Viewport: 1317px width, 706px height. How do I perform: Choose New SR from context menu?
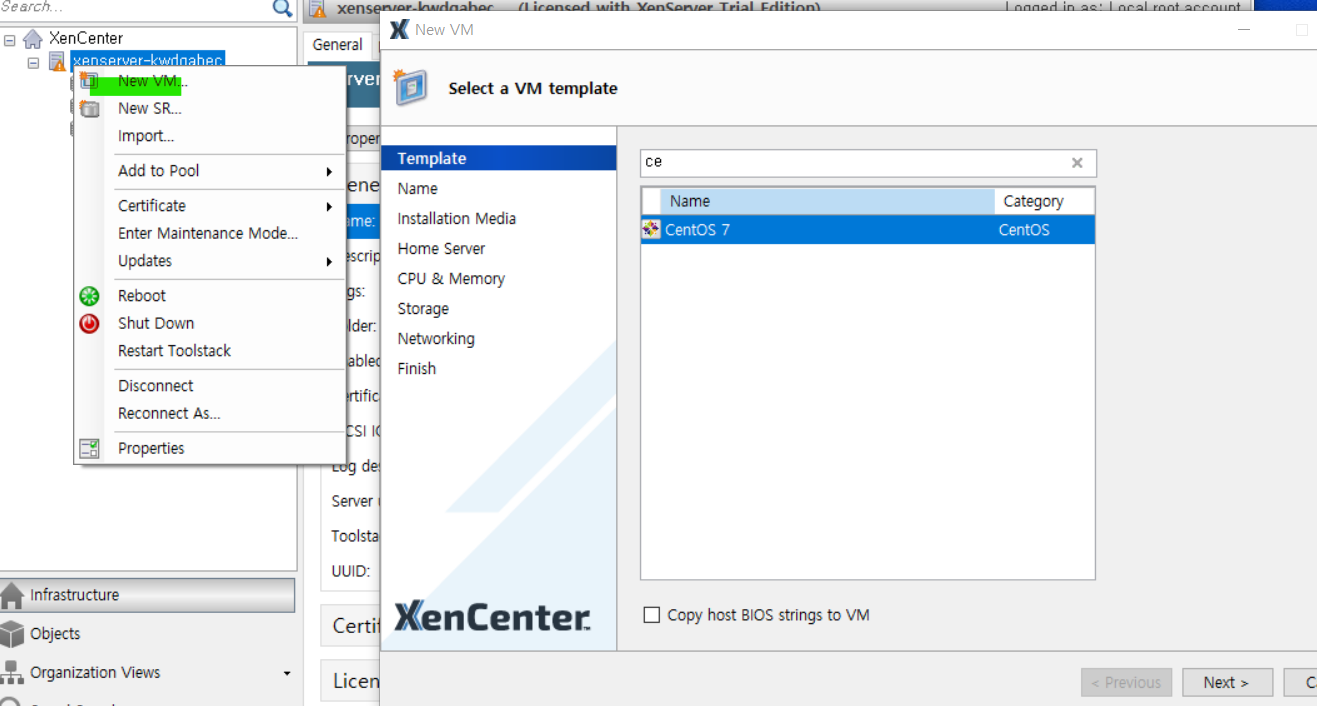tap(149, 108)
